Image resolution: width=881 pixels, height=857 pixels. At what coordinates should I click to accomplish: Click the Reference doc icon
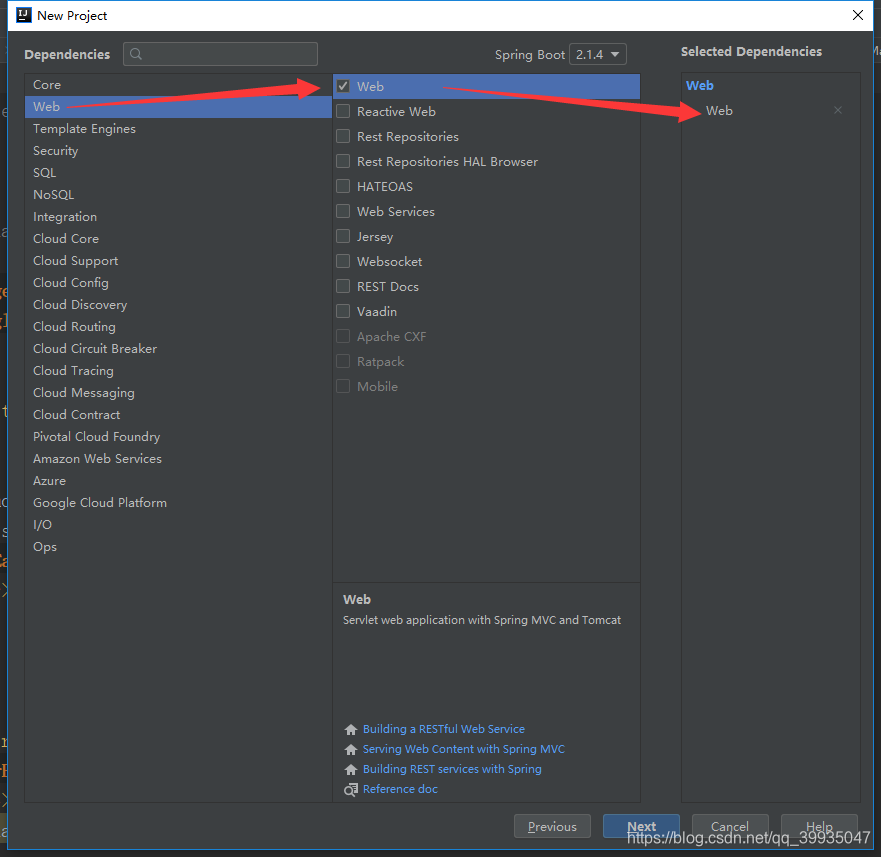click(x=351, y=790)
